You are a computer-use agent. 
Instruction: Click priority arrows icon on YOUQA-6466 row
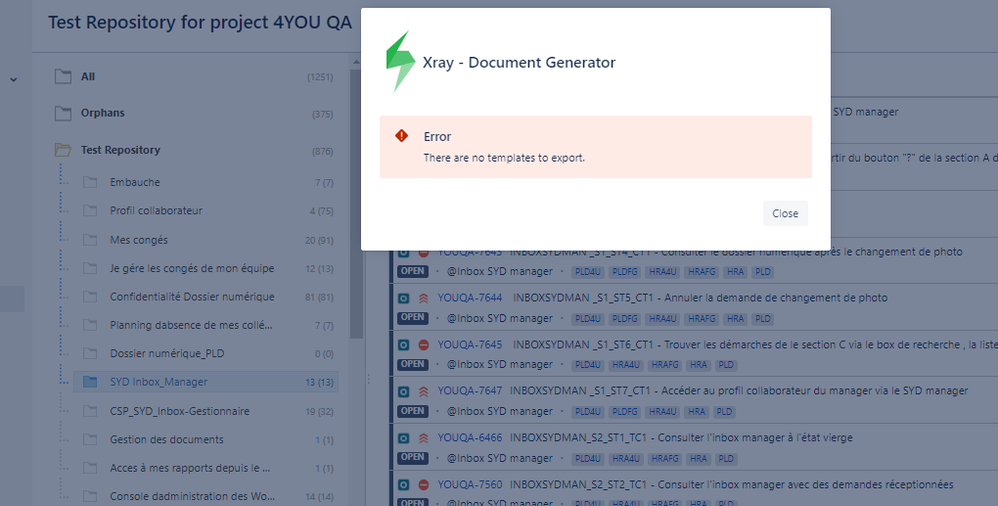coord(423,439)
